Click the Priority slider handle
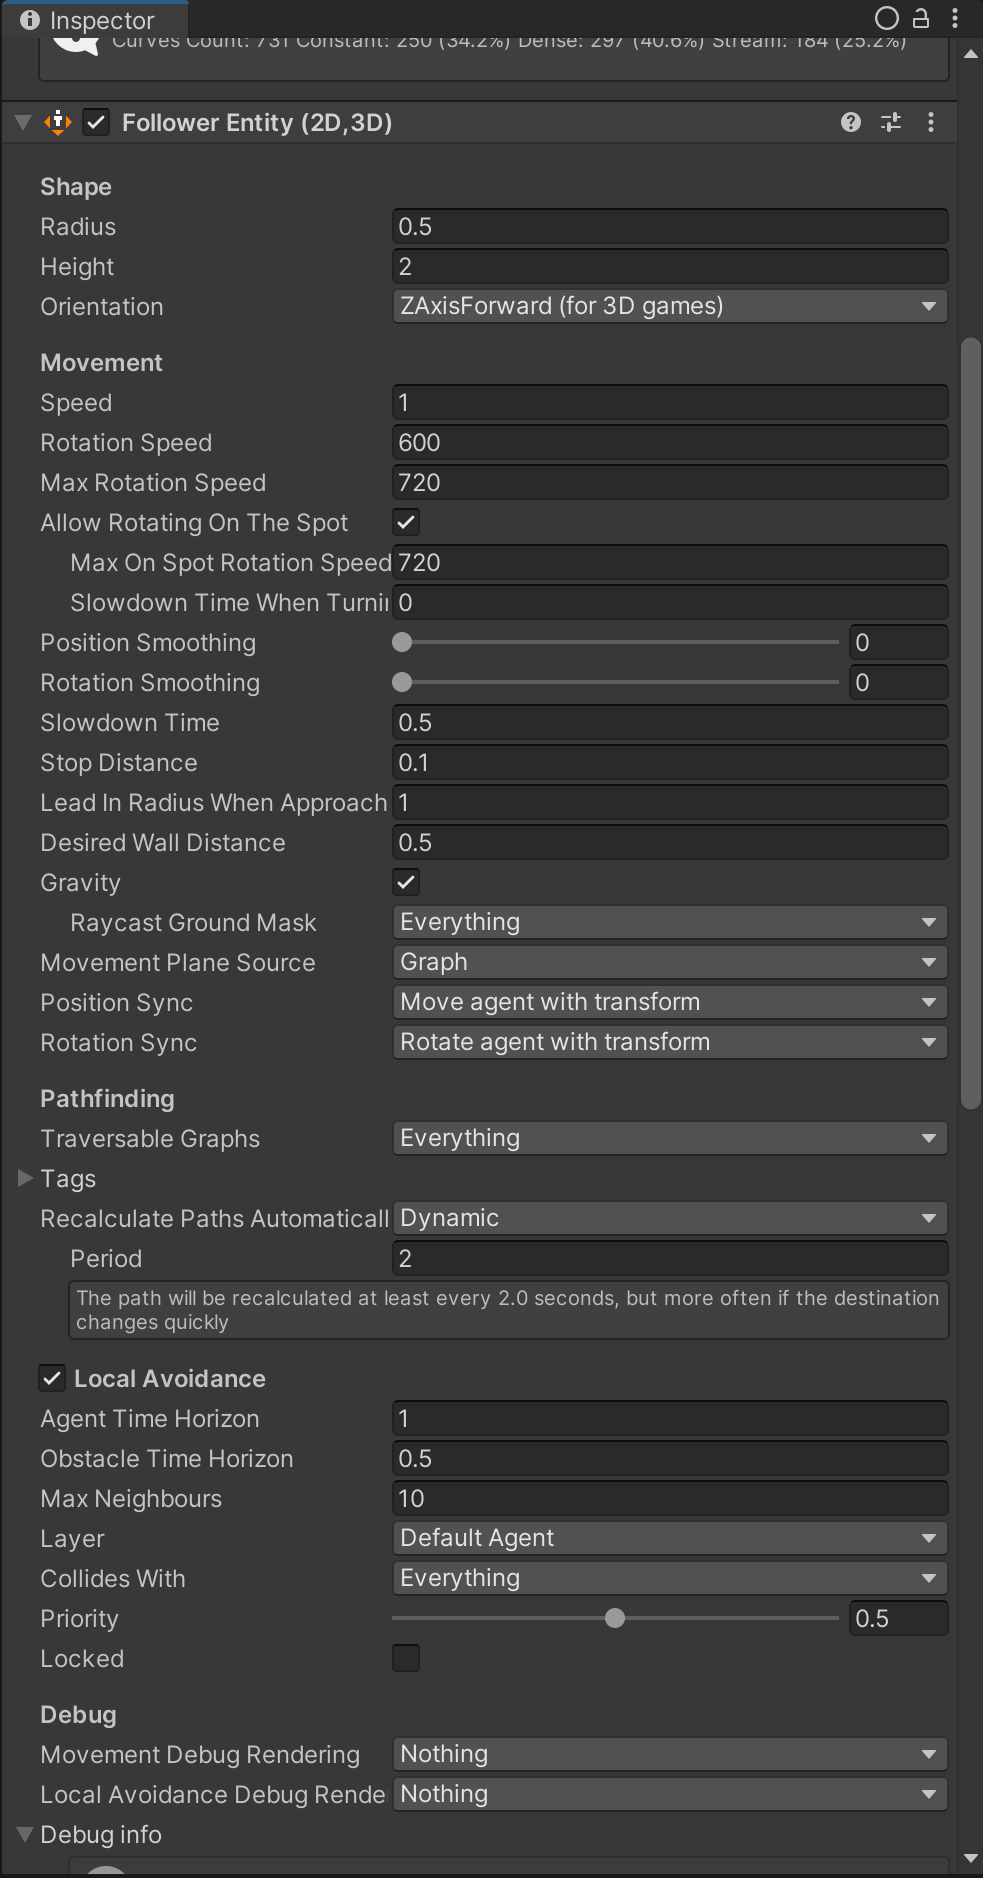The width and height of the screenshot is (983, 1878). [615, 1618]
